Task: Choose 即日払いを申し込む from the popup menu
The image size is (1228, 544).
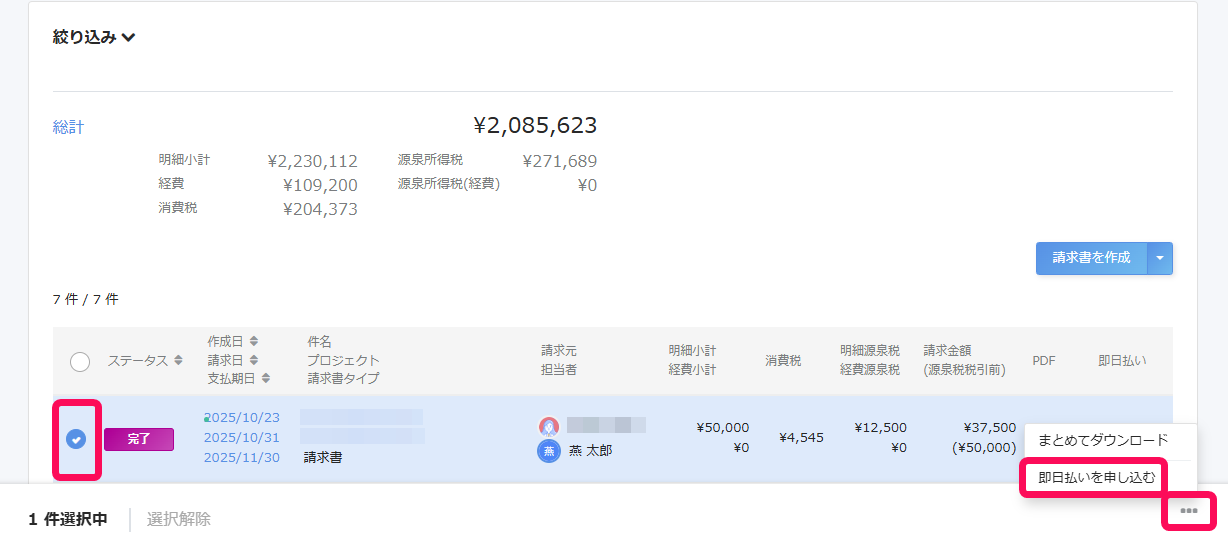Action: coord(1097,477)
